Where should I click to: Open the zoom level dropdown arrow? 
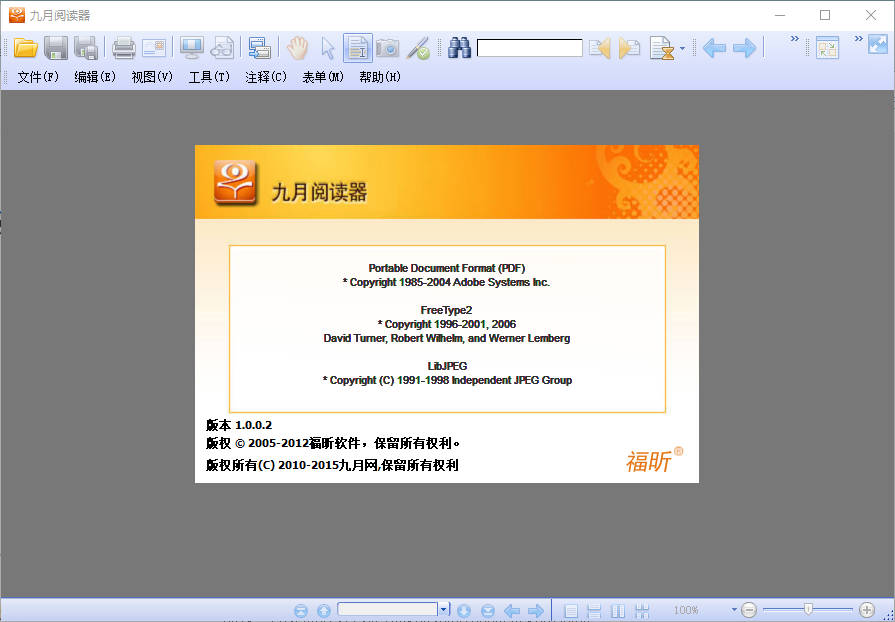point(734,610)
